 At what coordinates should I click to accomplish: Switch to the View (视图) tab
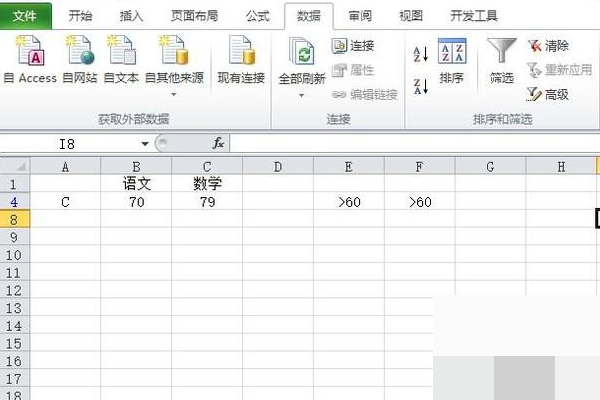tap(411, 16)
